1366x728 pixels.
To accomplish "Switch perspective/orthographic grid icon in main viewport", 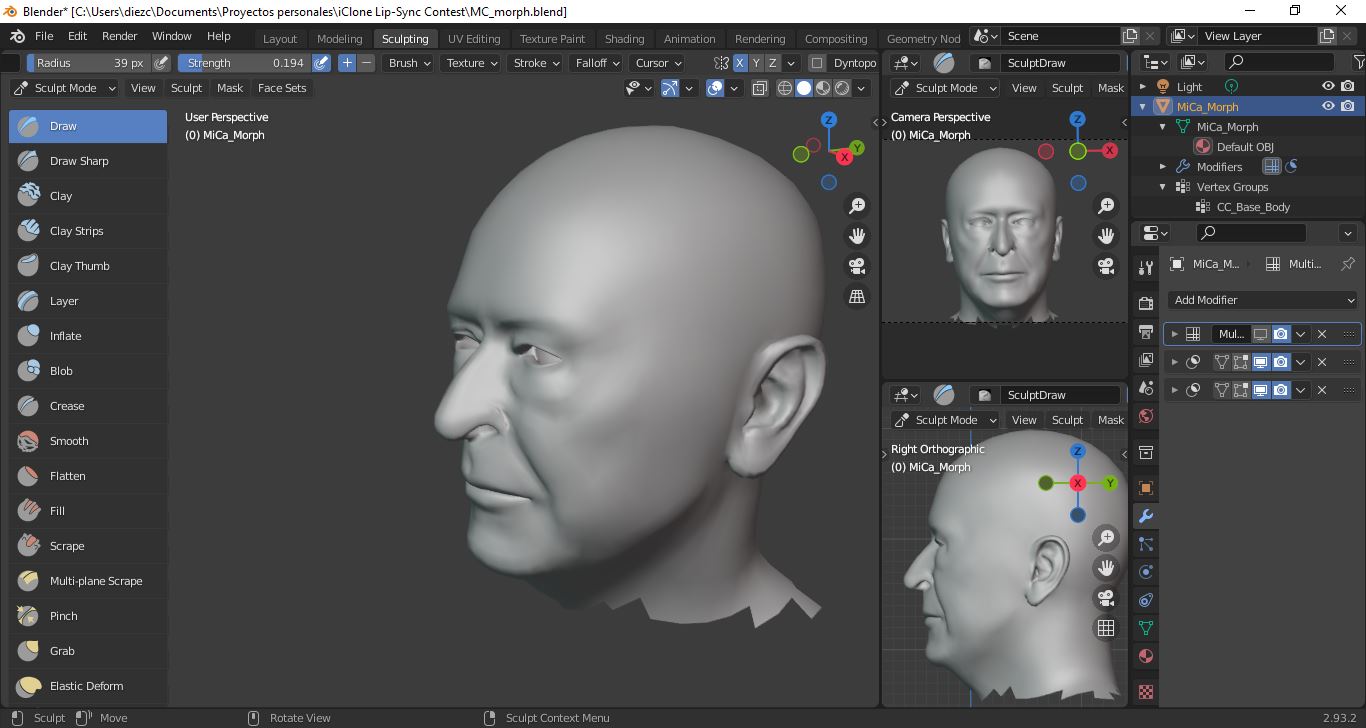I will (x=857, y=296).
